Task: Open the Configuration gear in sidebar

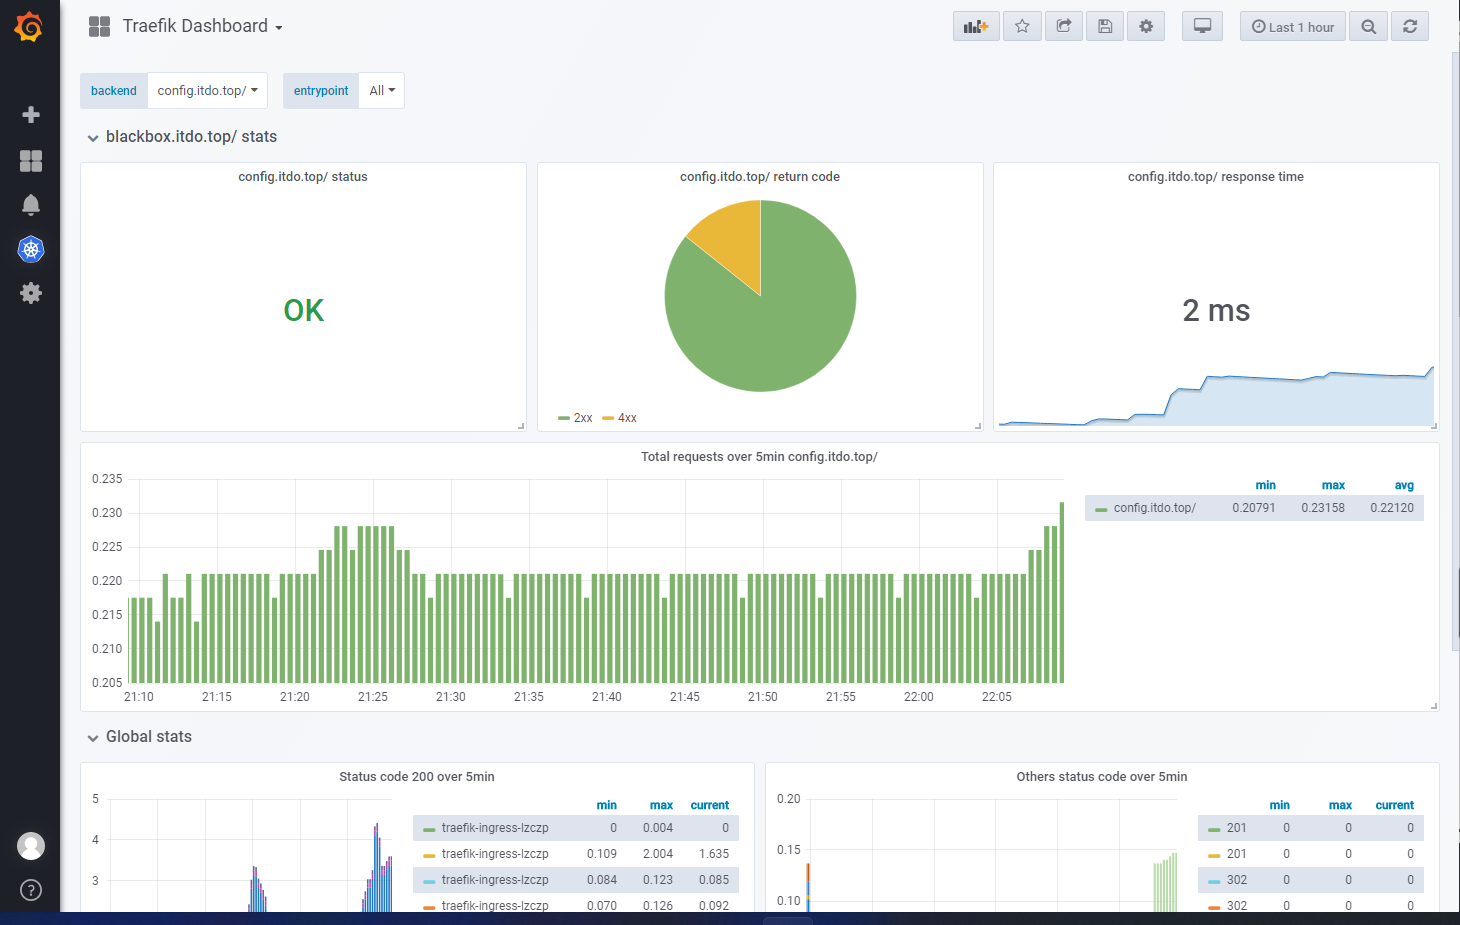Action: (31, 293)
